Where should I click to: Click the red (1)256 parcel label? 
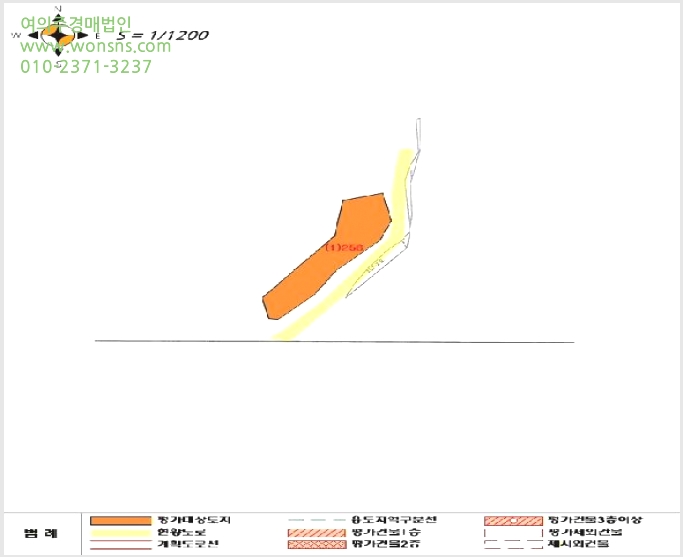344,247
